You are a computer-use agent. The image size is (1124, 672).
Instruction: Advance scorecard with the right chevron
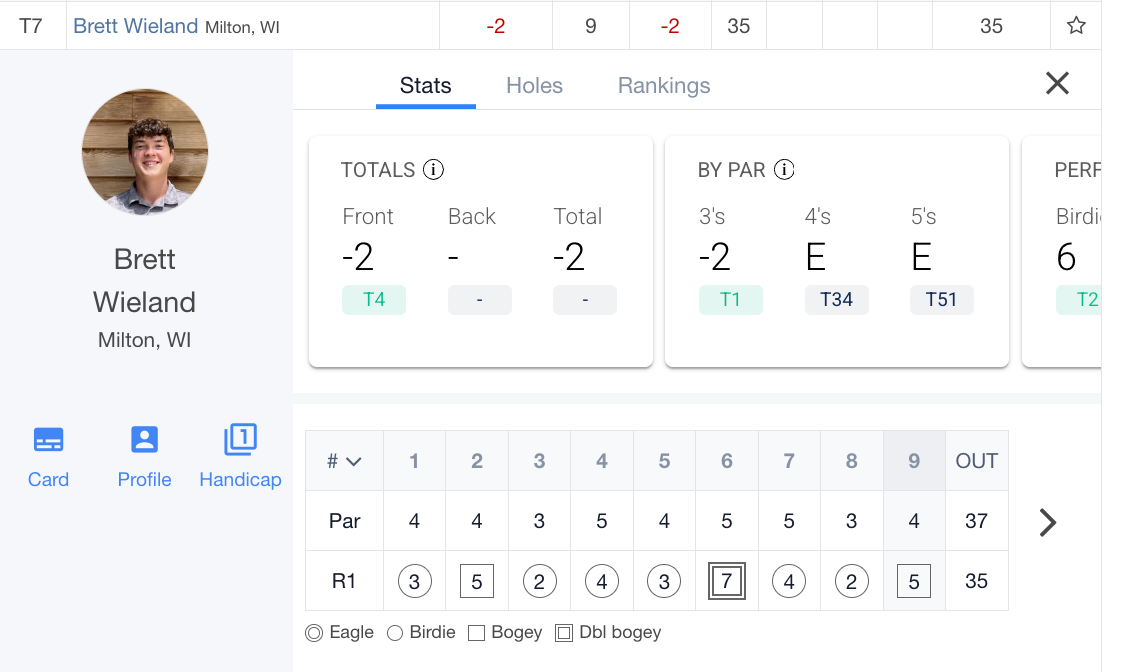[x=1047, y=522]
